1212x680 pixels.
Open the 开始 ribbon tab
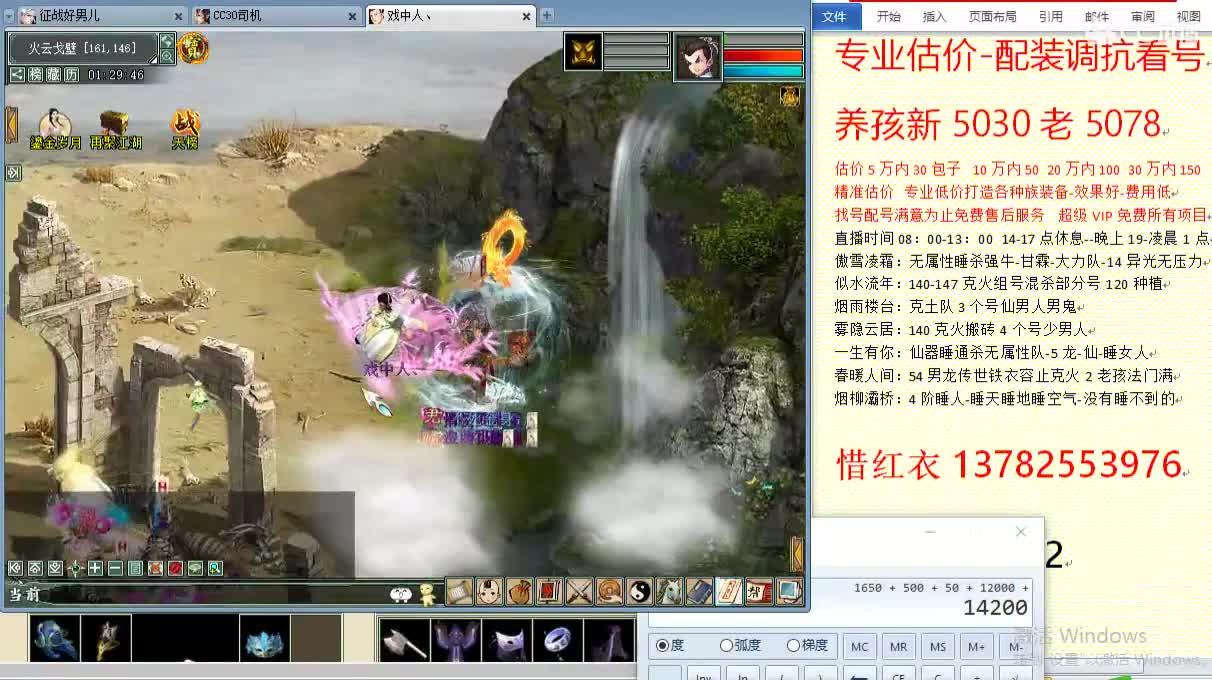[888, 17]
